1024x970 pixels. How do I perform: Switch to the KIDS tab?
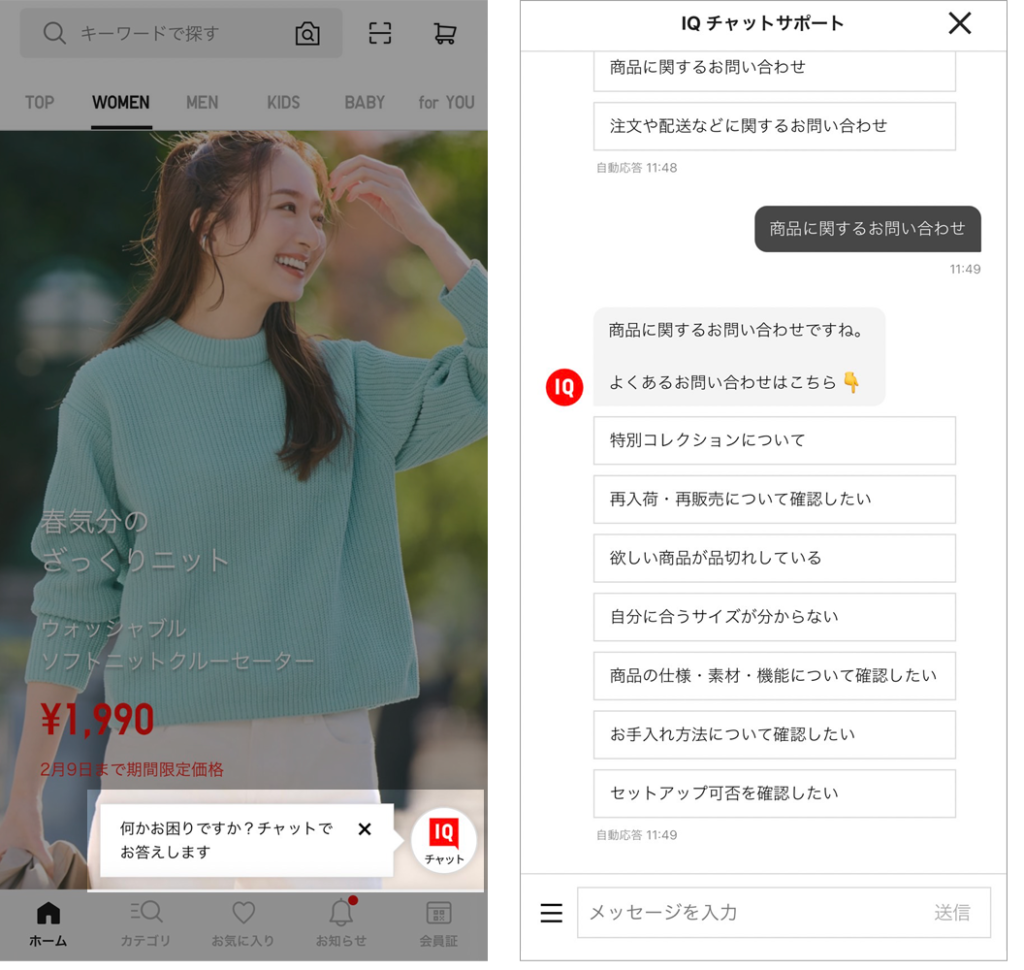click(x=283, y=102)
